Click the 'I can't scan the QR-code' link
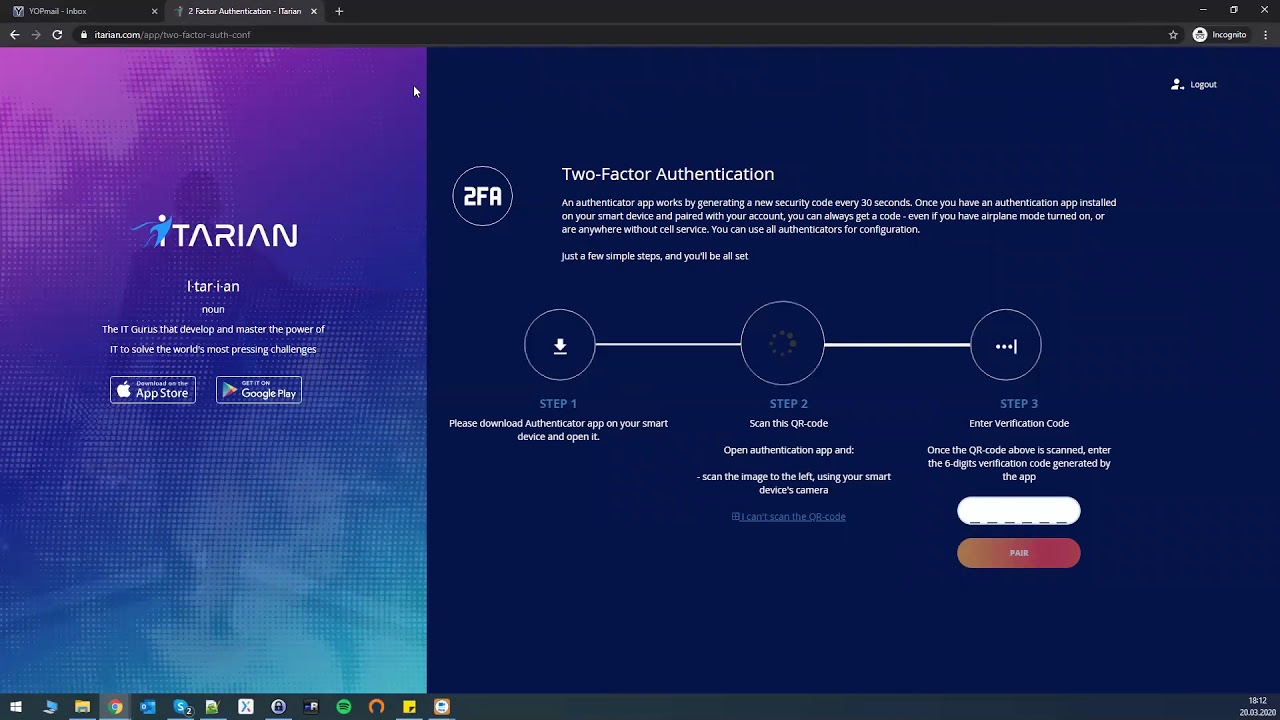This screenshot has height=720, width=1280. [789, 516]
